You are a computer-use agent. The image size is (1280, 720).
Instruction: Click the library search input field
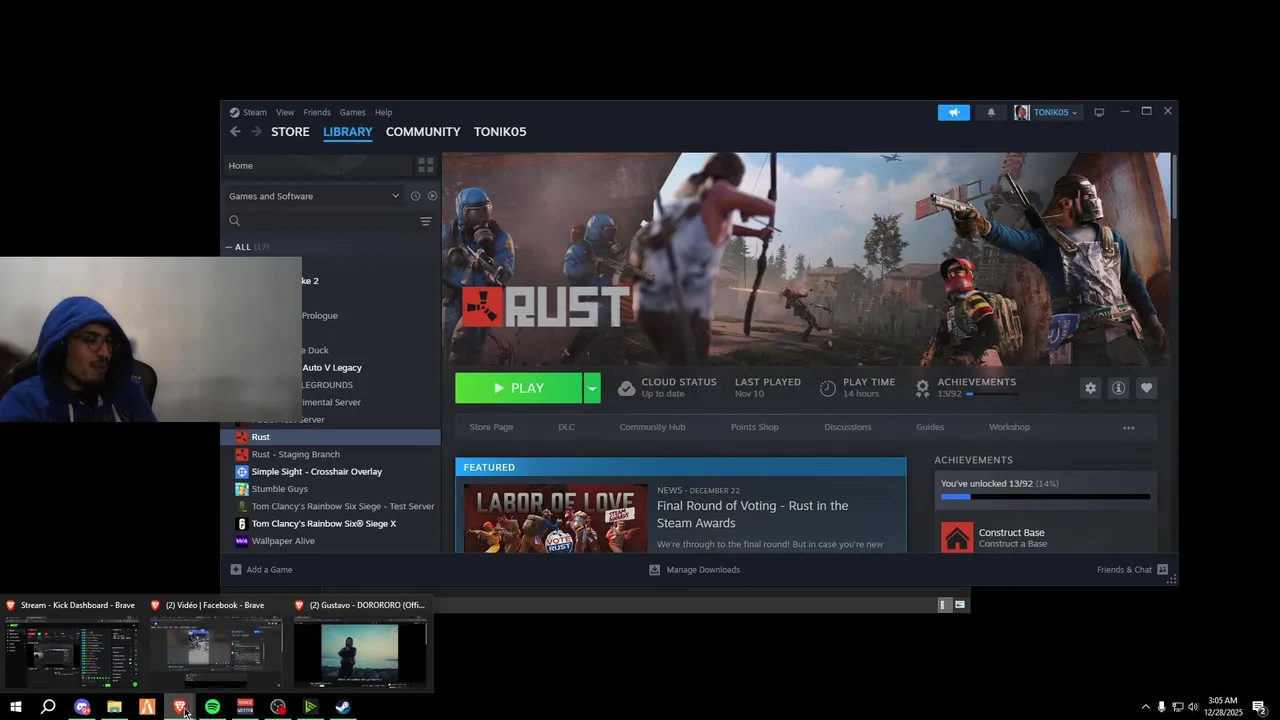coord(328,221)
